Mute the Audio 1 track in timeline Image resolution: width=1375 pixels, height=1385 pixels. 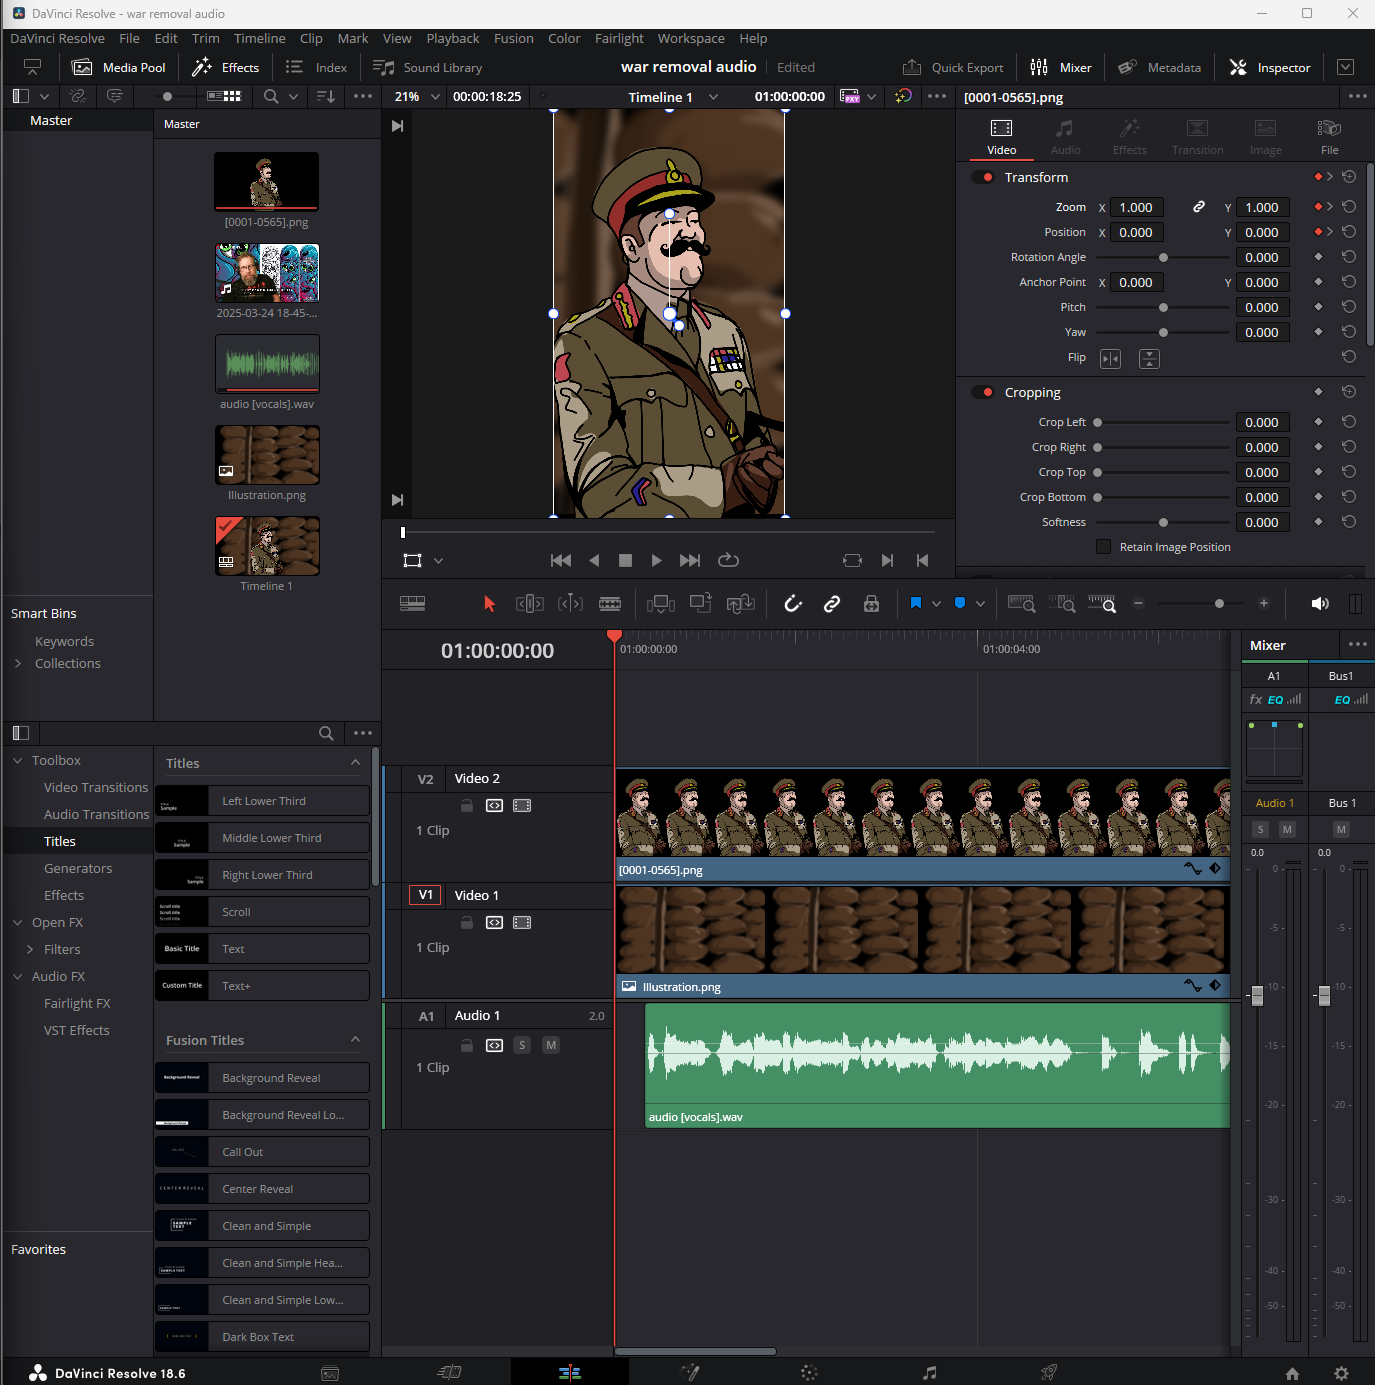pyautogui.click(x=550, y=1045)
